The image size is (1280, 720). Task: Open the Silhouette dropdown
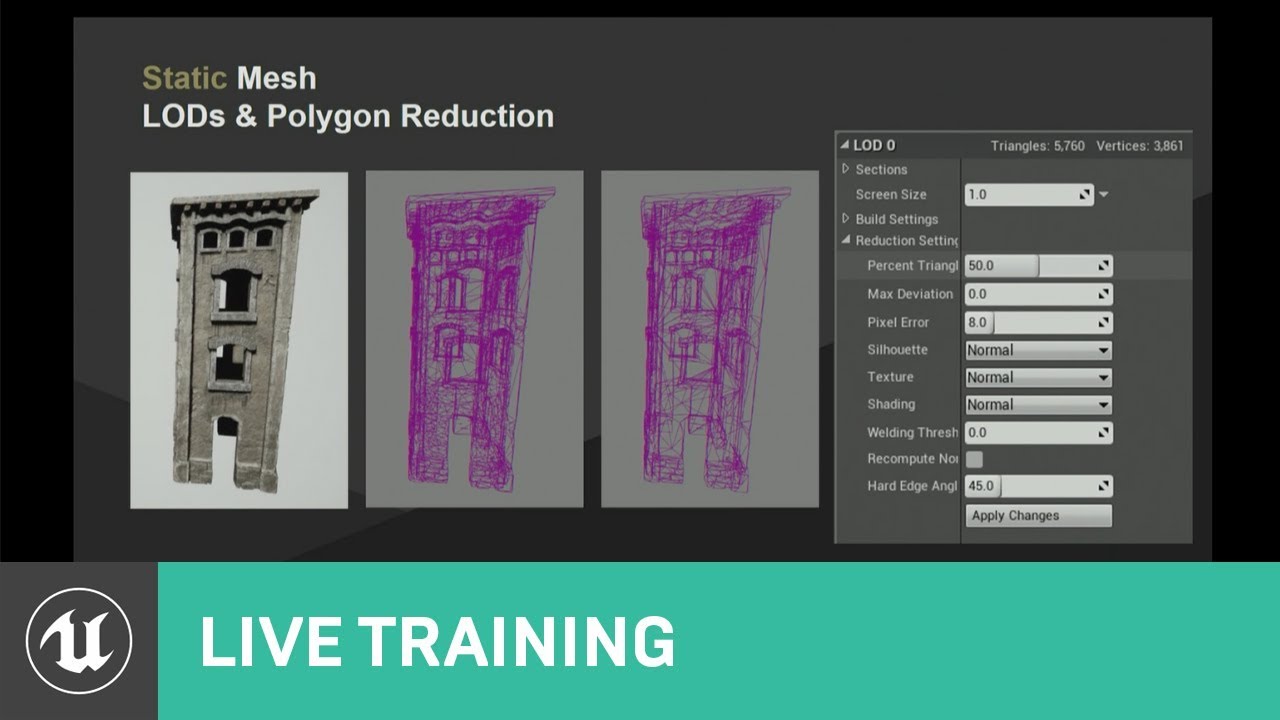coord(1038,350)
